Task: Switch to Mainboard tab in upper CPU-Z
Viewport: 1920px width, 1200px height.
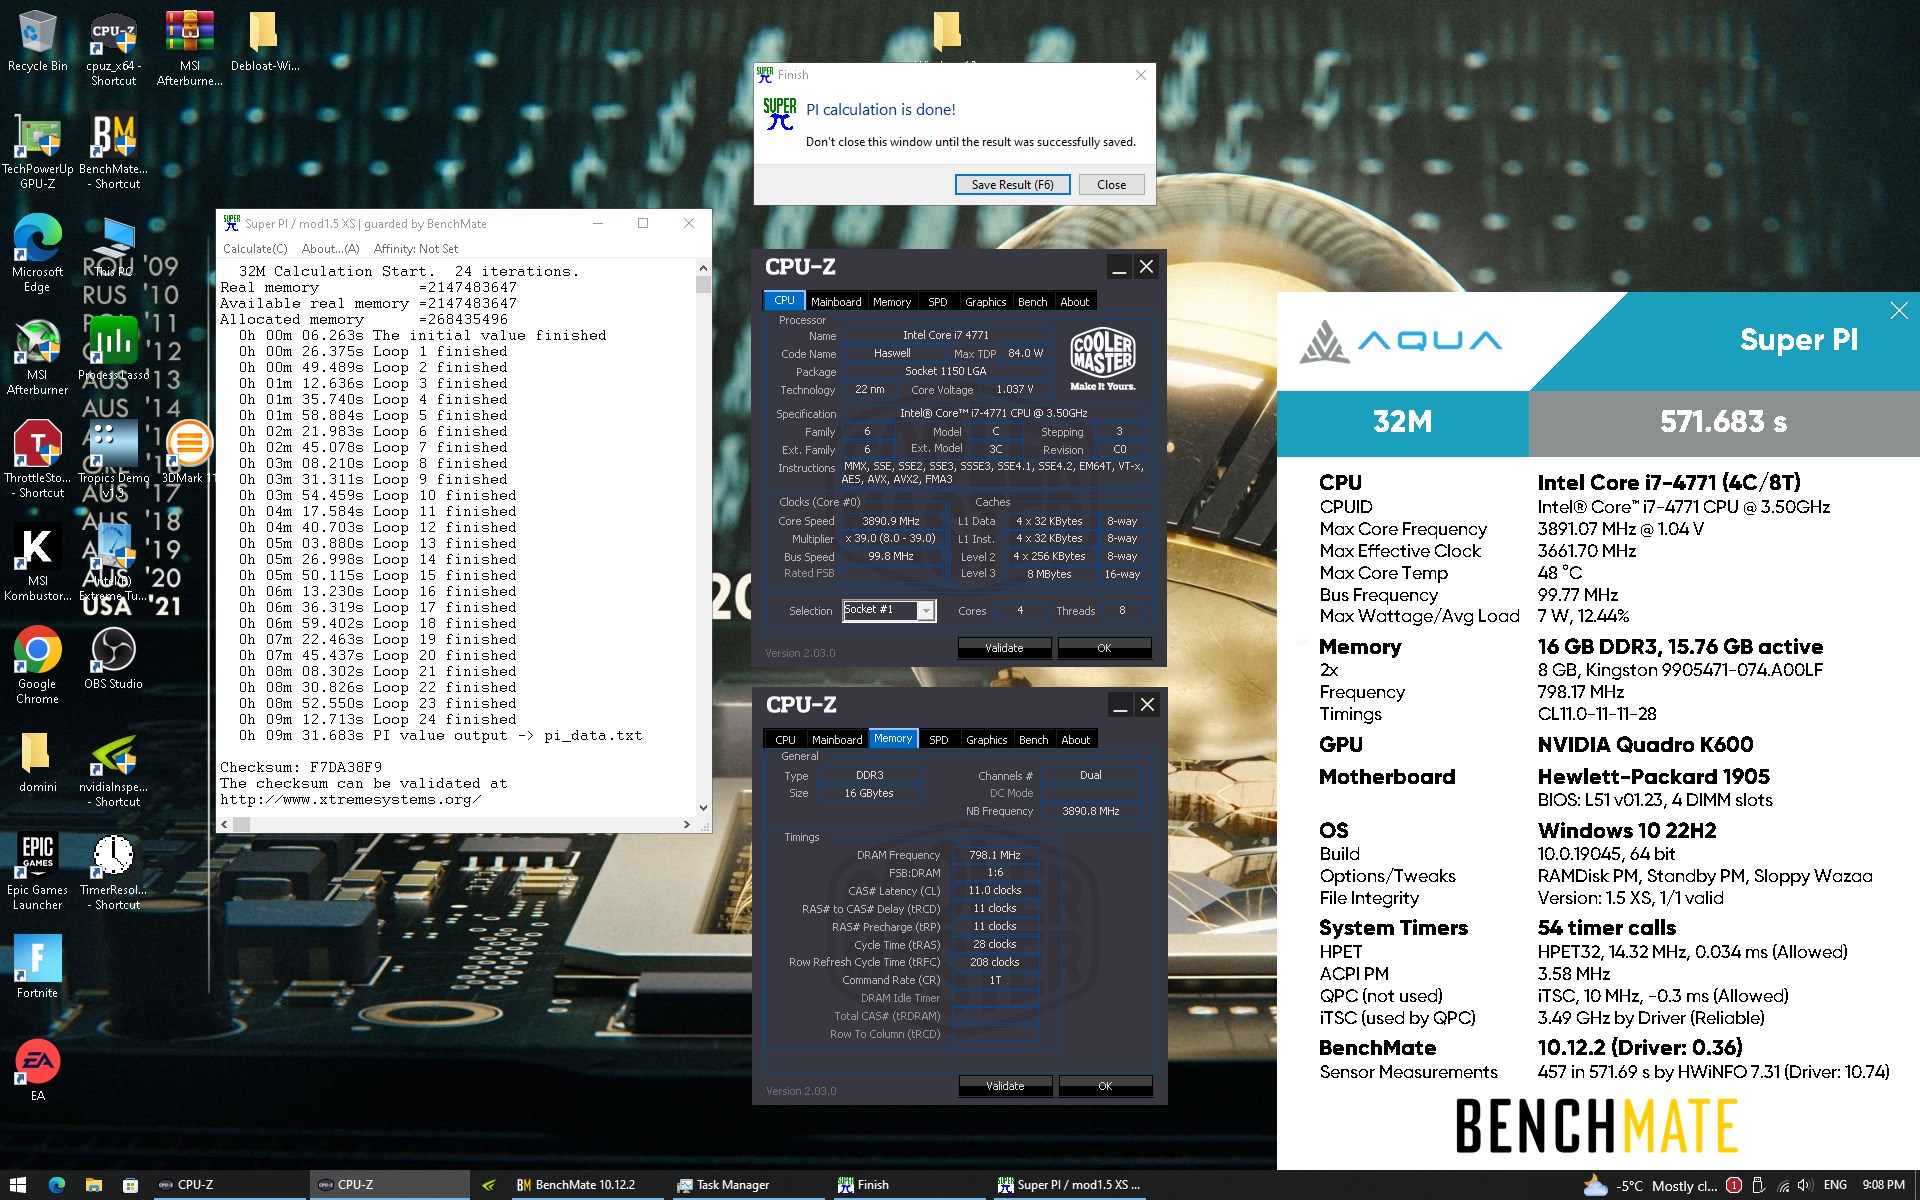Action: 836,301
